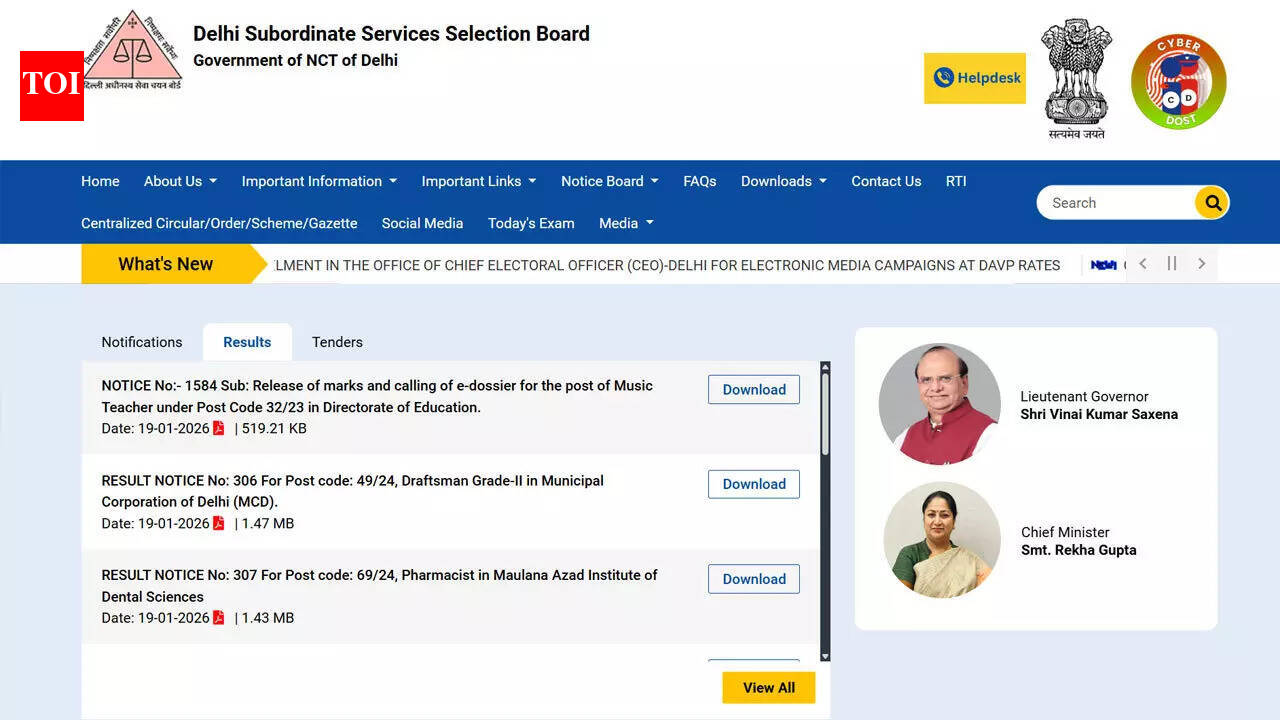
Task: Click the previous arrow on the news ticker
Action: tap(1143, 263)
